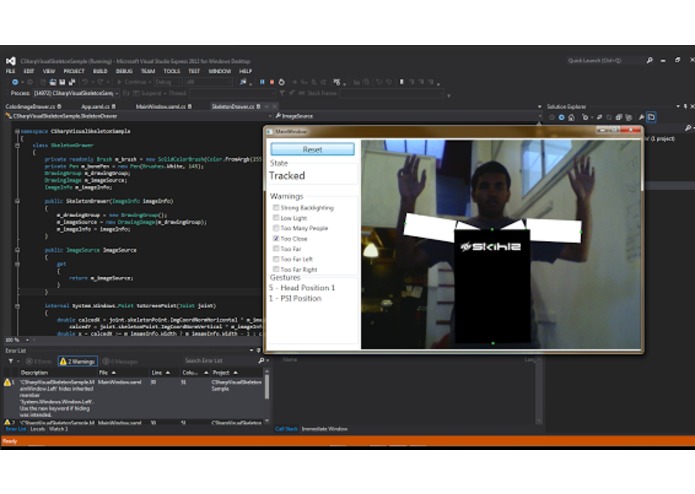Tick the Too Far checkbox
The width and height of the screenshot is (695, 494).
(276, 249)
